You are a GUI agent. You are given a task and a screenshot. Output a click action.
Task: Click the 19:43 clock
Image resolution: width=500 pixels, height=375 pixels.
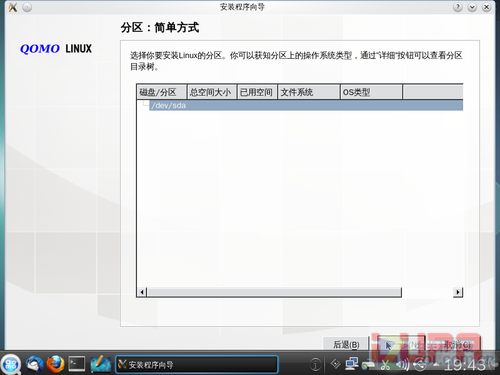click(x=465, y=365)
